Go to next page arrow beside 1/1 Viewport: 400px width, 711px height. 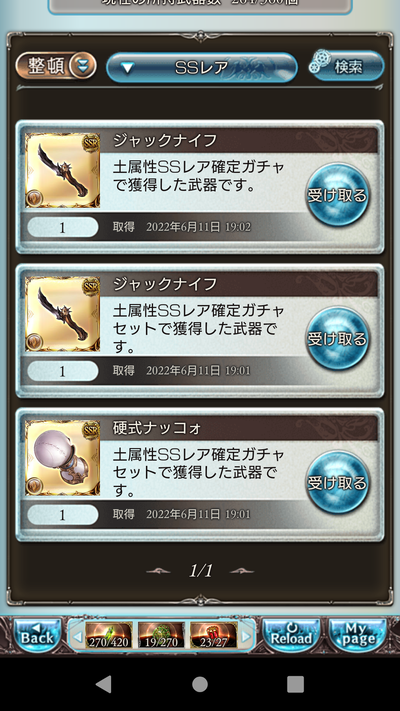point(242,571)
